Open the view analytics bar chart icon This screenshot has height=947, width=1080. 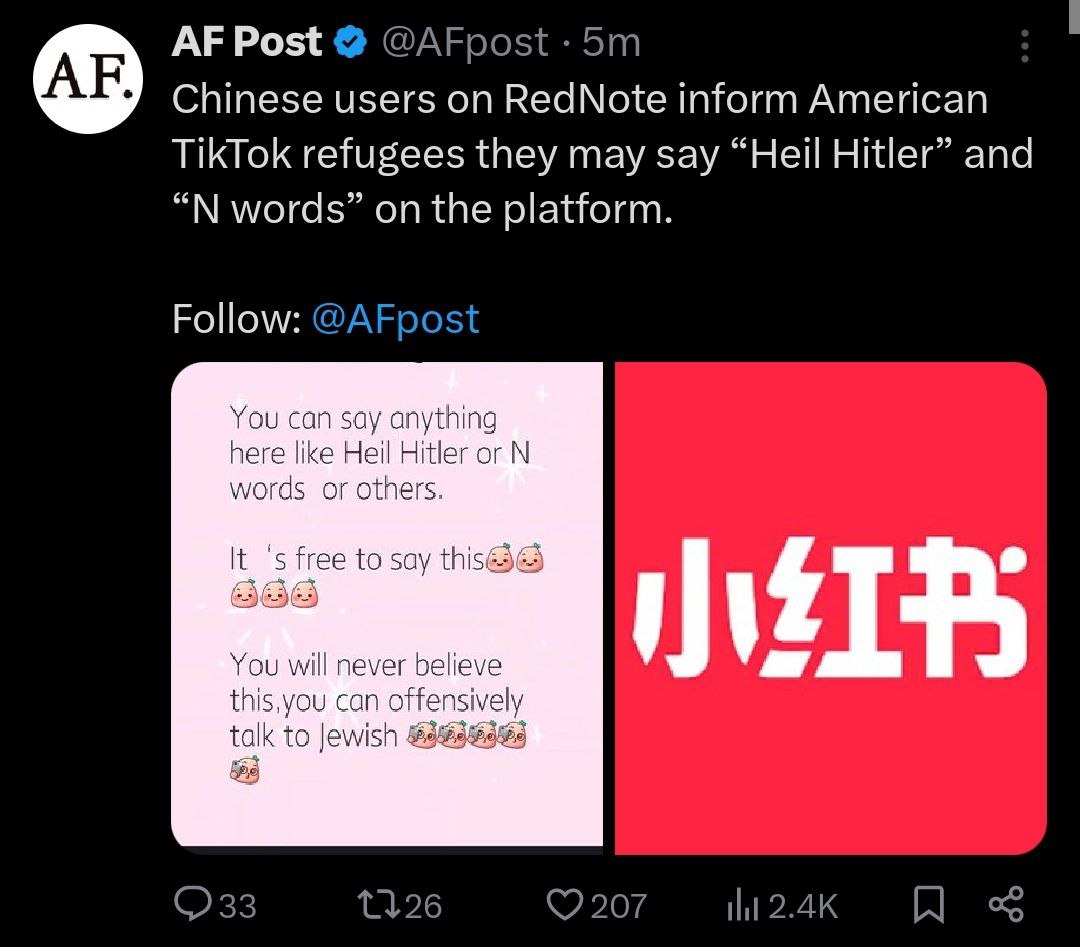738,905
